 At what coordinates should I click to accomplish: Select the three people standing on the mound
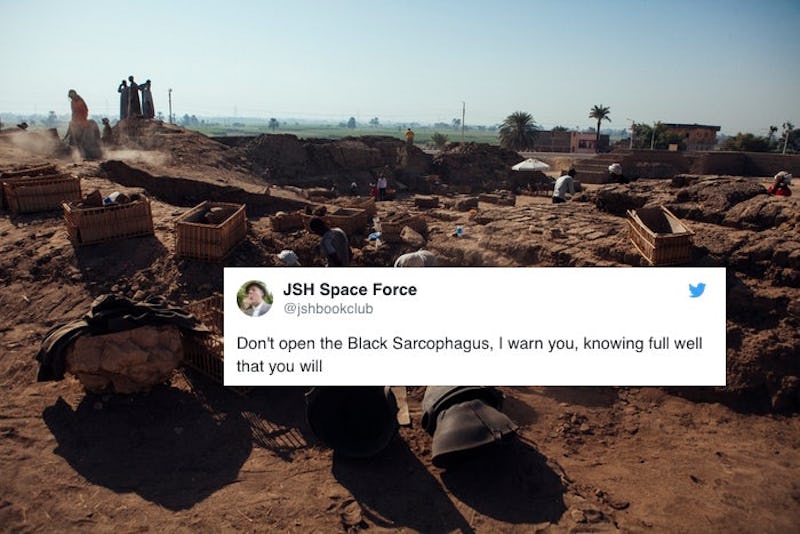(136, 98)
